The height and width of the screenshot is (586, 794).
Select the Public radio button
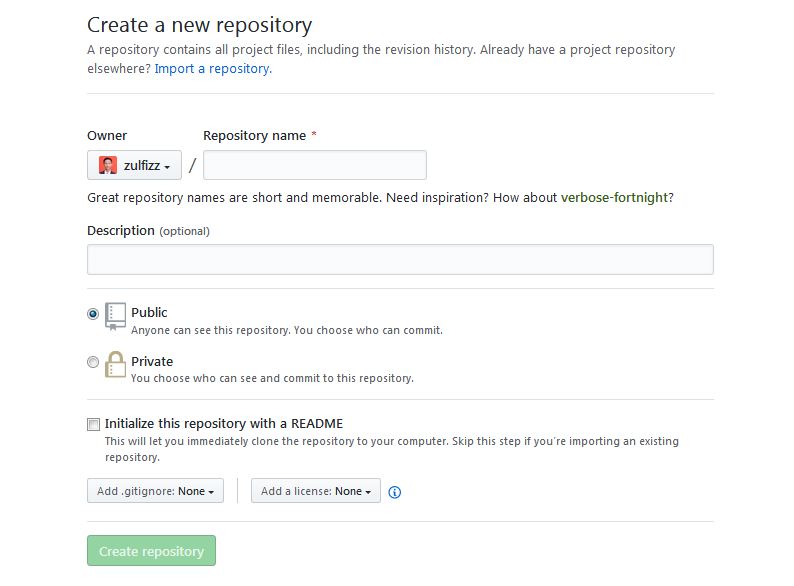pyautogui.click(x=93, y=314)
